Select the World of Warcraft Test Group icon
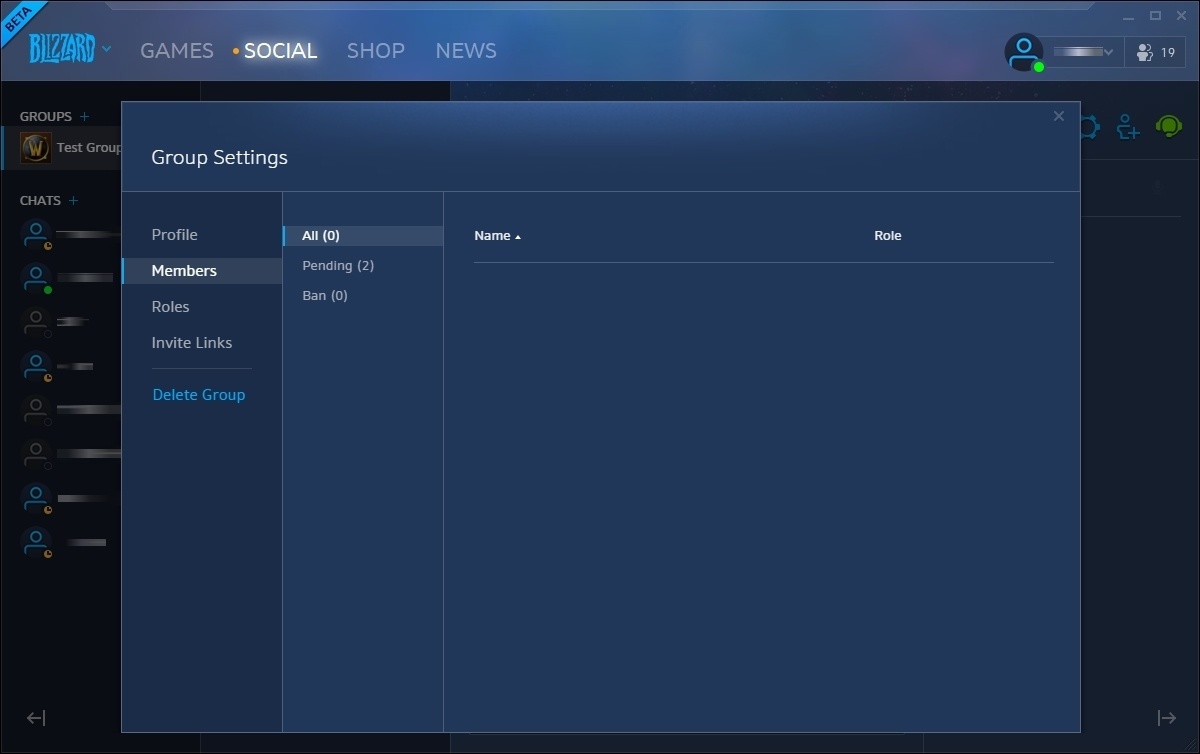The width and height of the screenshot is (1200, 754). point(36,148)
